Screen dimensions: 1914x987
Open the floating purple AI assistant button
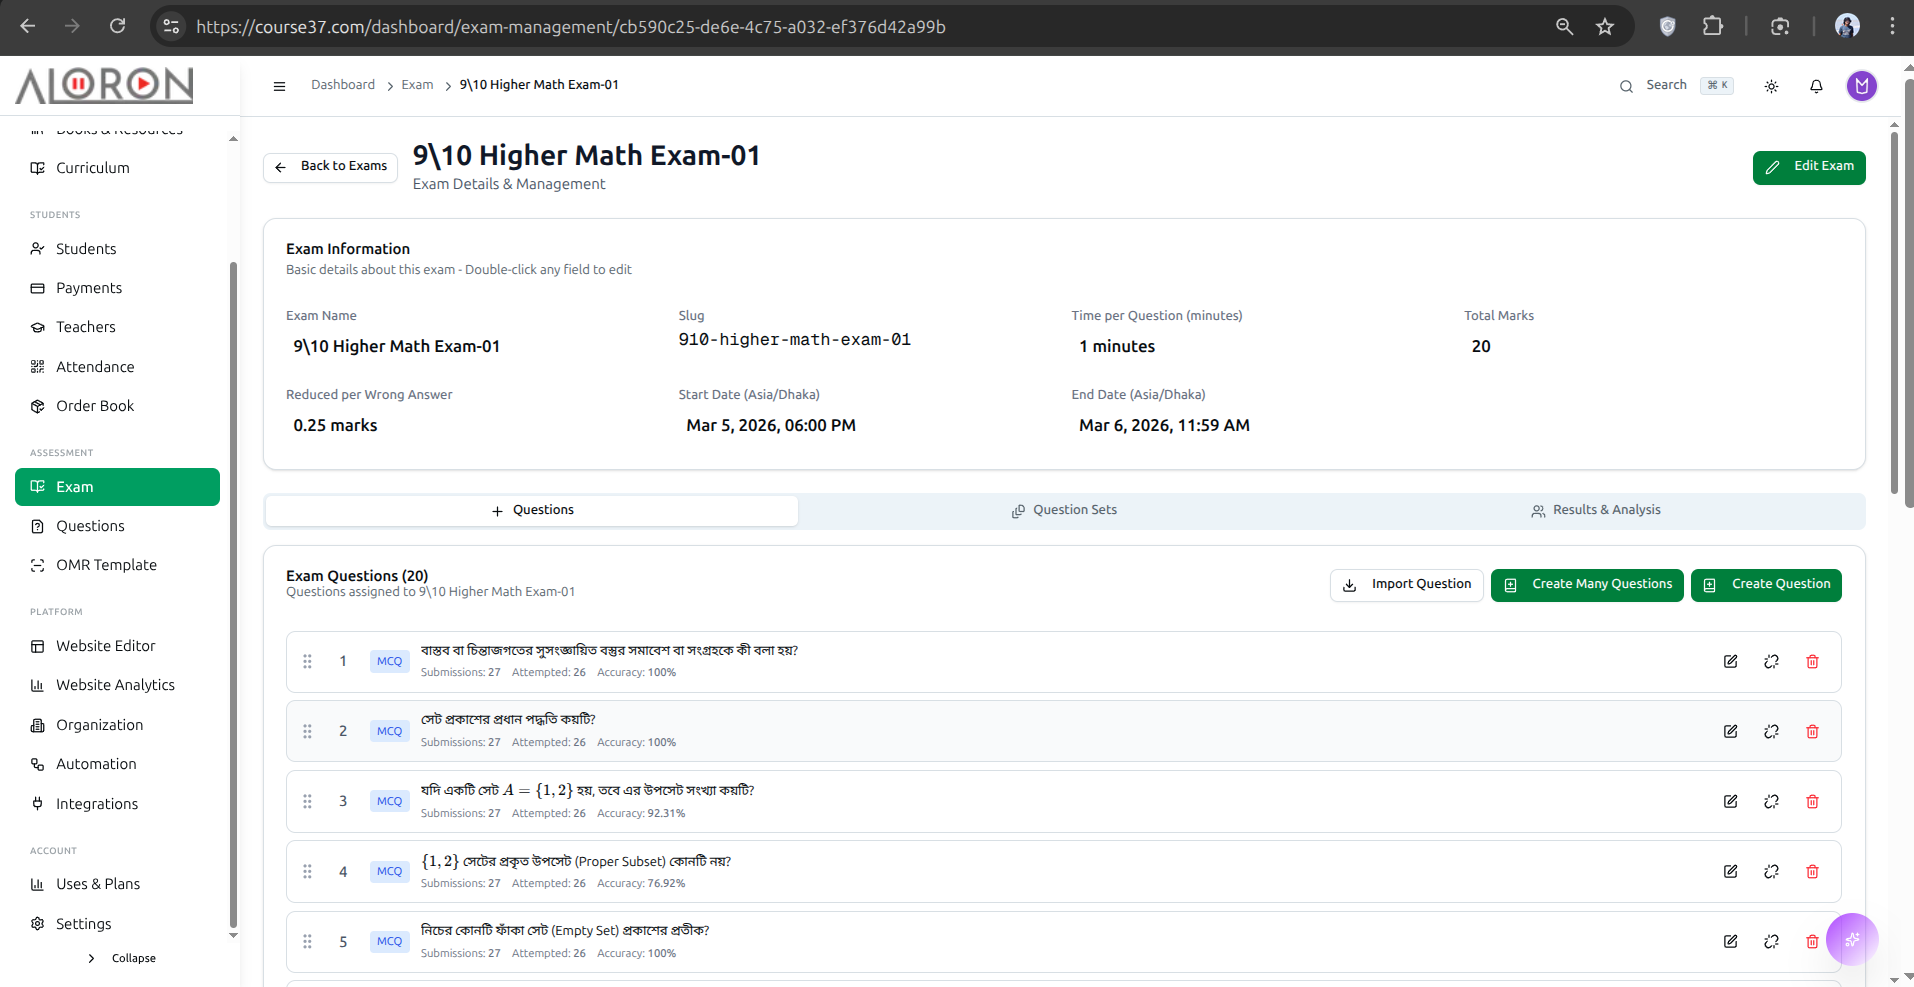click(1852, 939)
